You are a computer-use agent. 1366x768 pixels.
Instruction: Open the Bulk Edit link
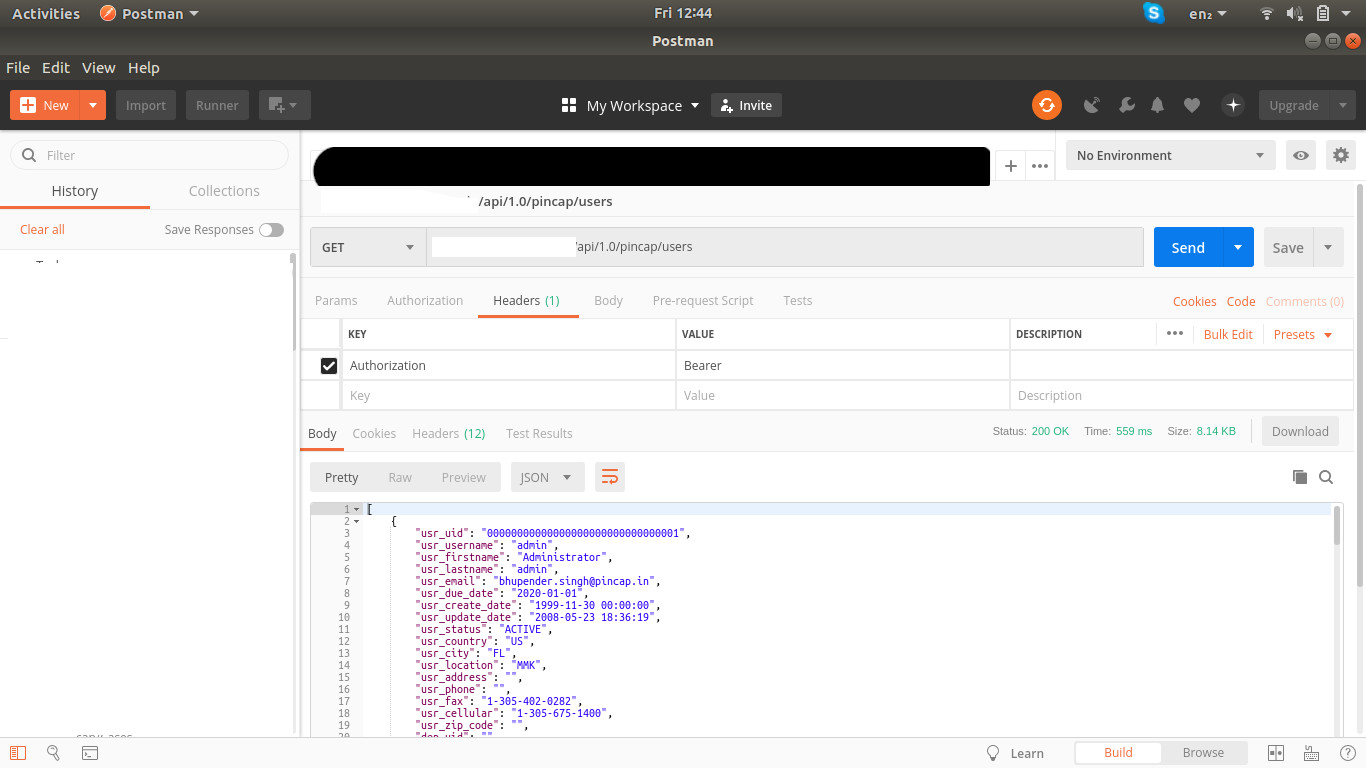[1228, 334]
